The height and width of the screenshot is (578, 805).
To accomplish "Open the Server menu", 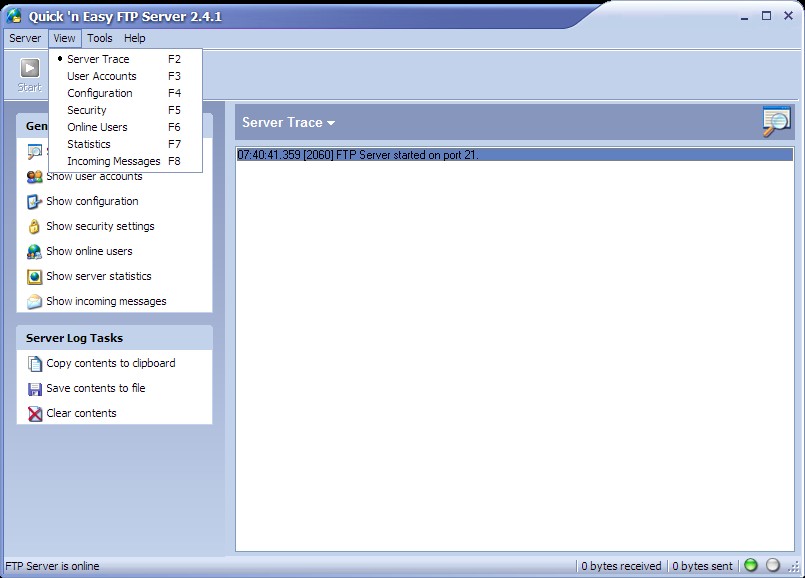I will point(25,38).
